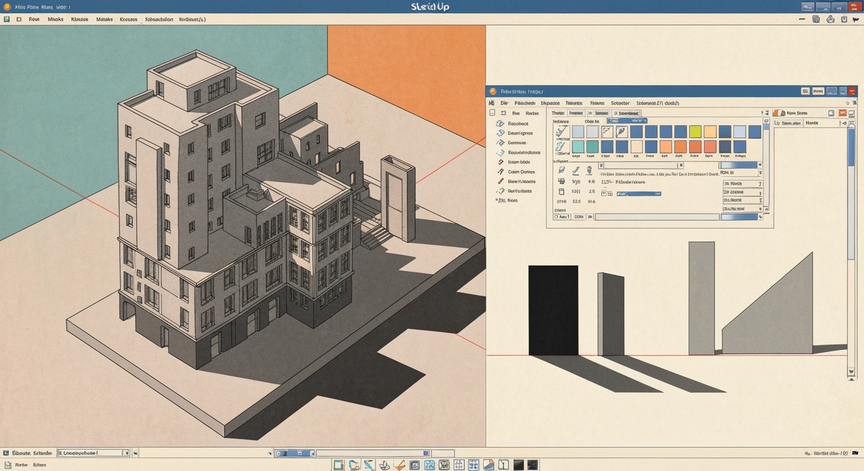Click the left arrow of the palette horizontal slider
The height and width of the screenshot is (471, 864).
(x=601, y=165)
